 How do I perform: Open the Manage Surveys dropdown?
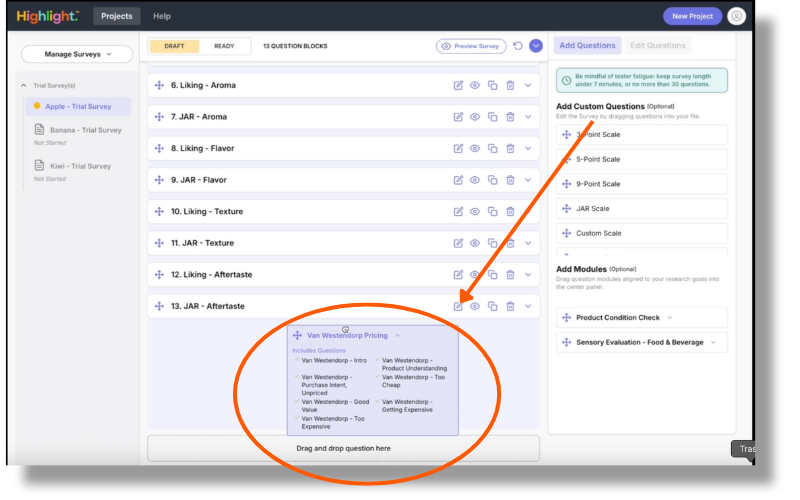coord(77,54)
